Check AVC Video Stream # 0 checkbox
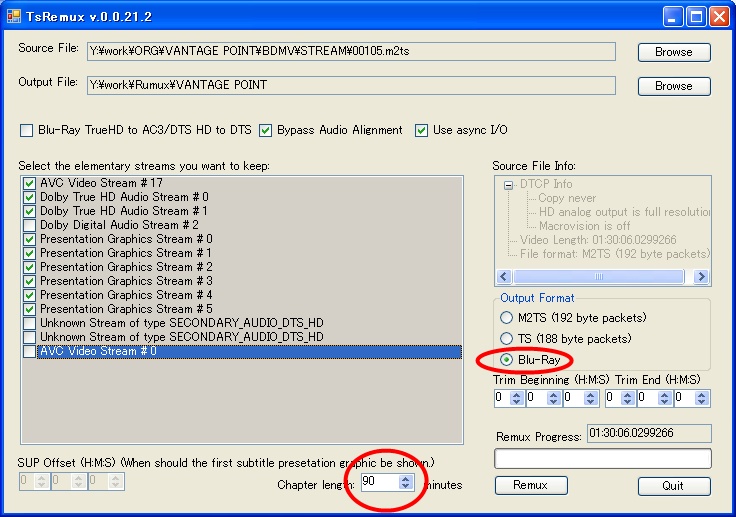 click(x=29, y=352)
